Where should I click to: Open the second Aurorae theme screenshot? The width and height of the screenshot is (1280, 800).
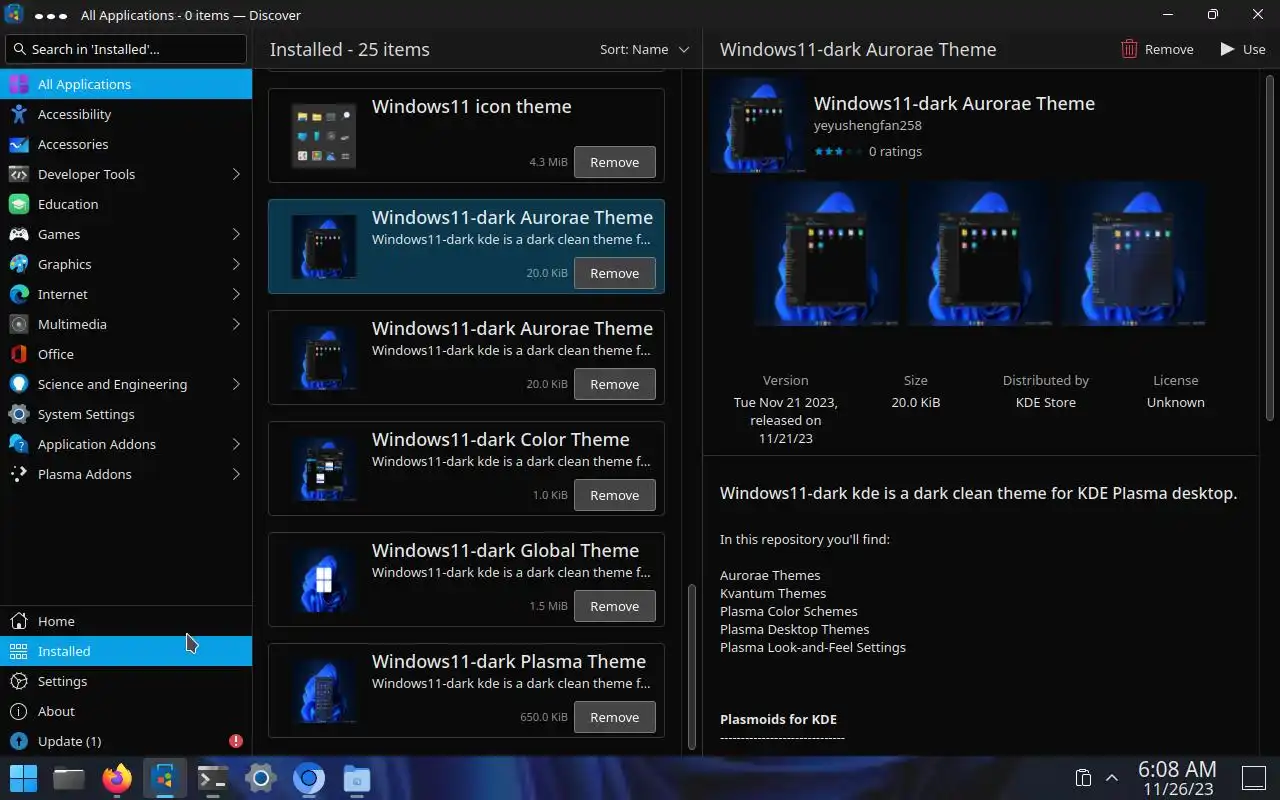pos(979,254)
